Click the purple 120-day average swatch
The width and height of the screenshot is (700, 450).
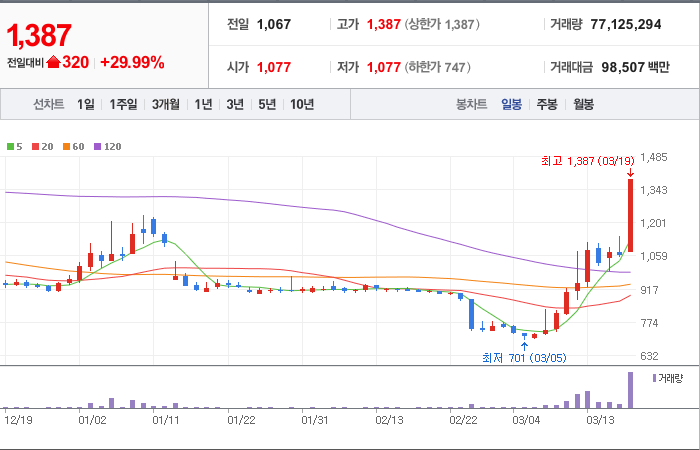tap(98, 146)
